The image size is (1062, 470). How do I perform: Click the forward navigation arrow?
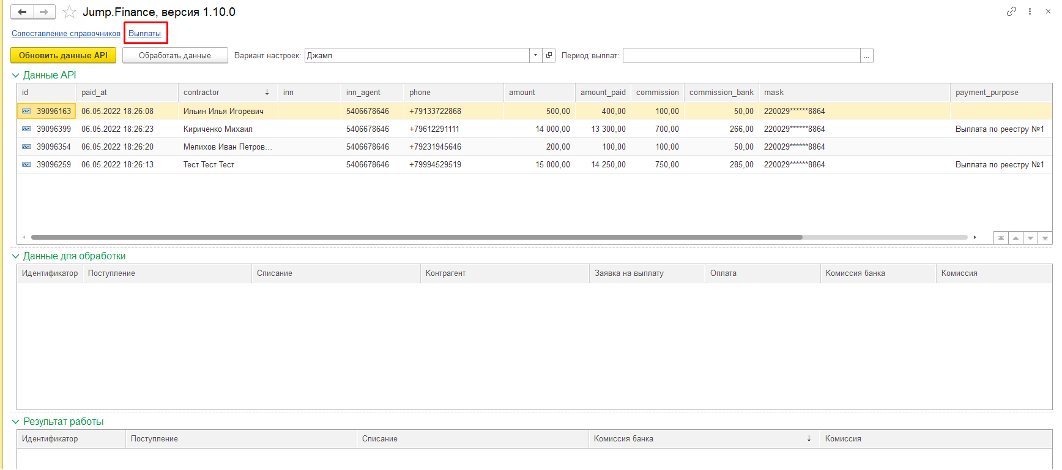(x=43, y=13)
